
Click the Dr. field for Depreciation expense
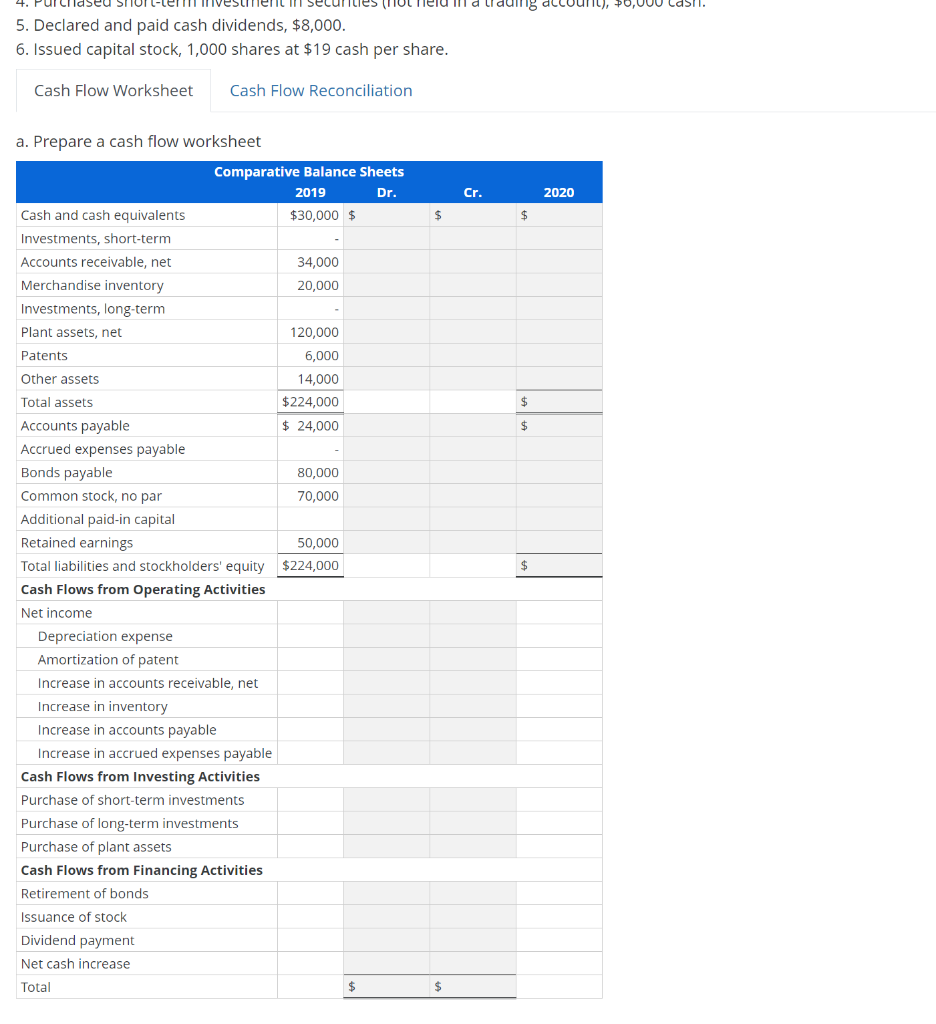pos(387,636)
